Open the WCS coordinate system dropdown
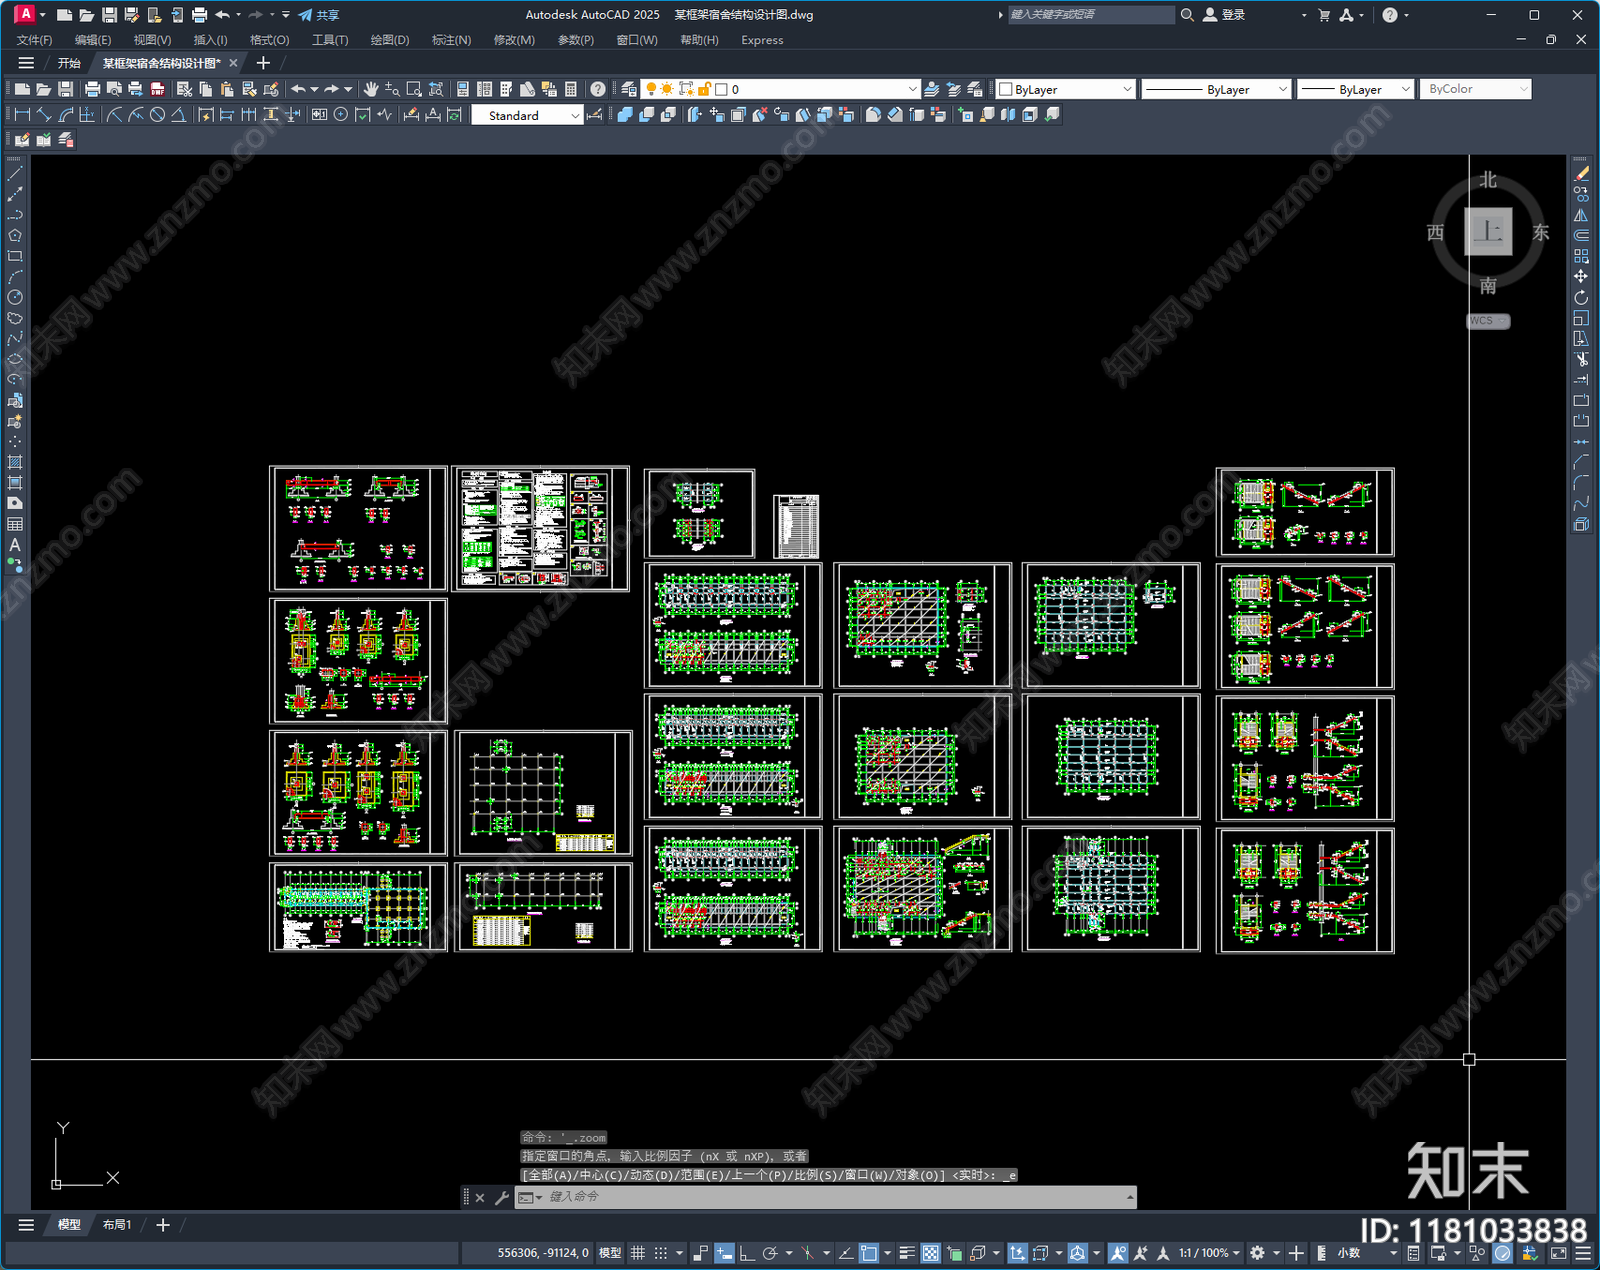The image size is (1600, 1270). [x=1488, y=321]
